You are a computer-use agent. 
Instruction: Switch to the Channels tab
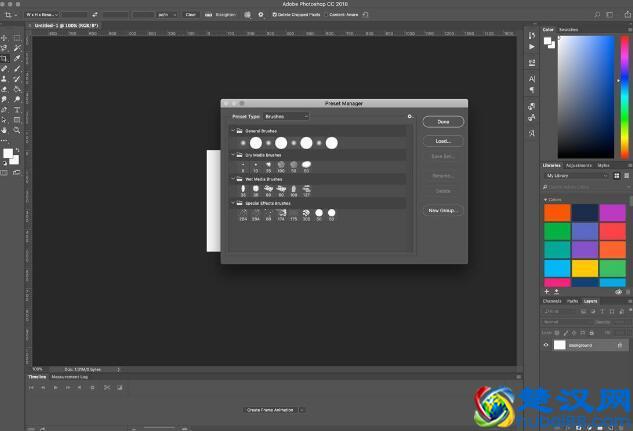(x=552, y=301)
